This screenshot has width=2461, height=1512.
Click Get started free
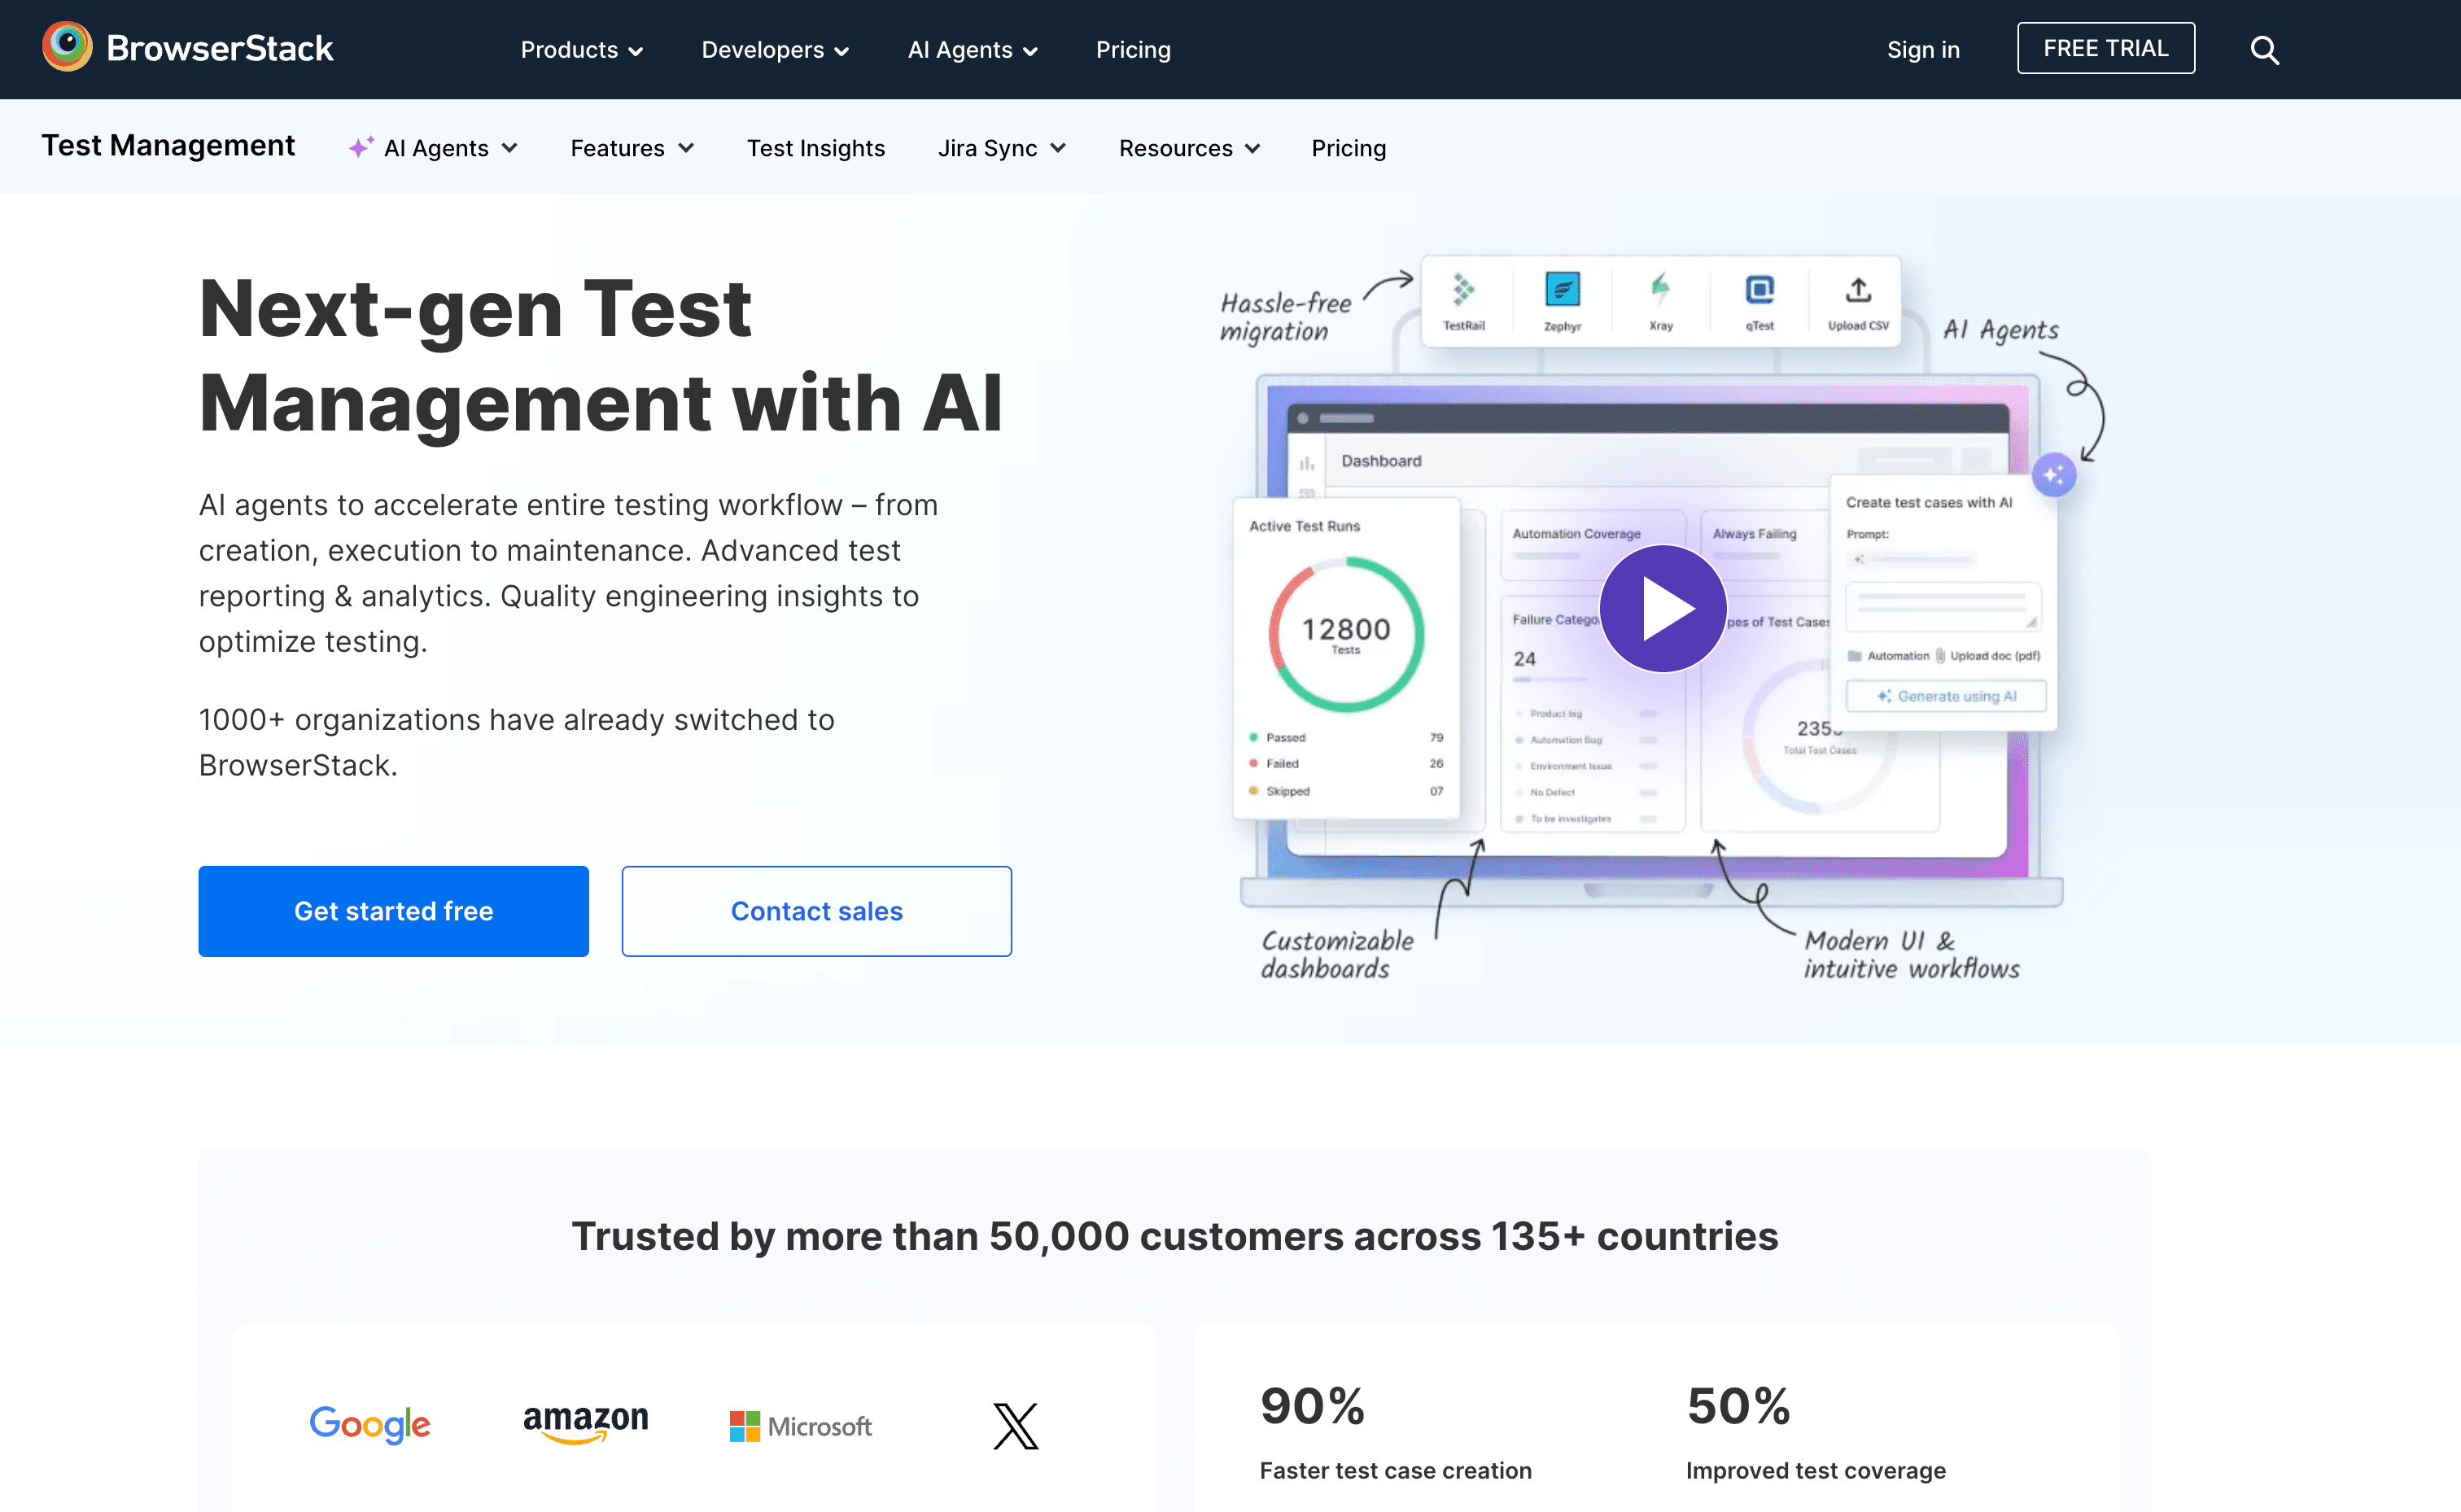pyautogui.click(x=393, y=911)
